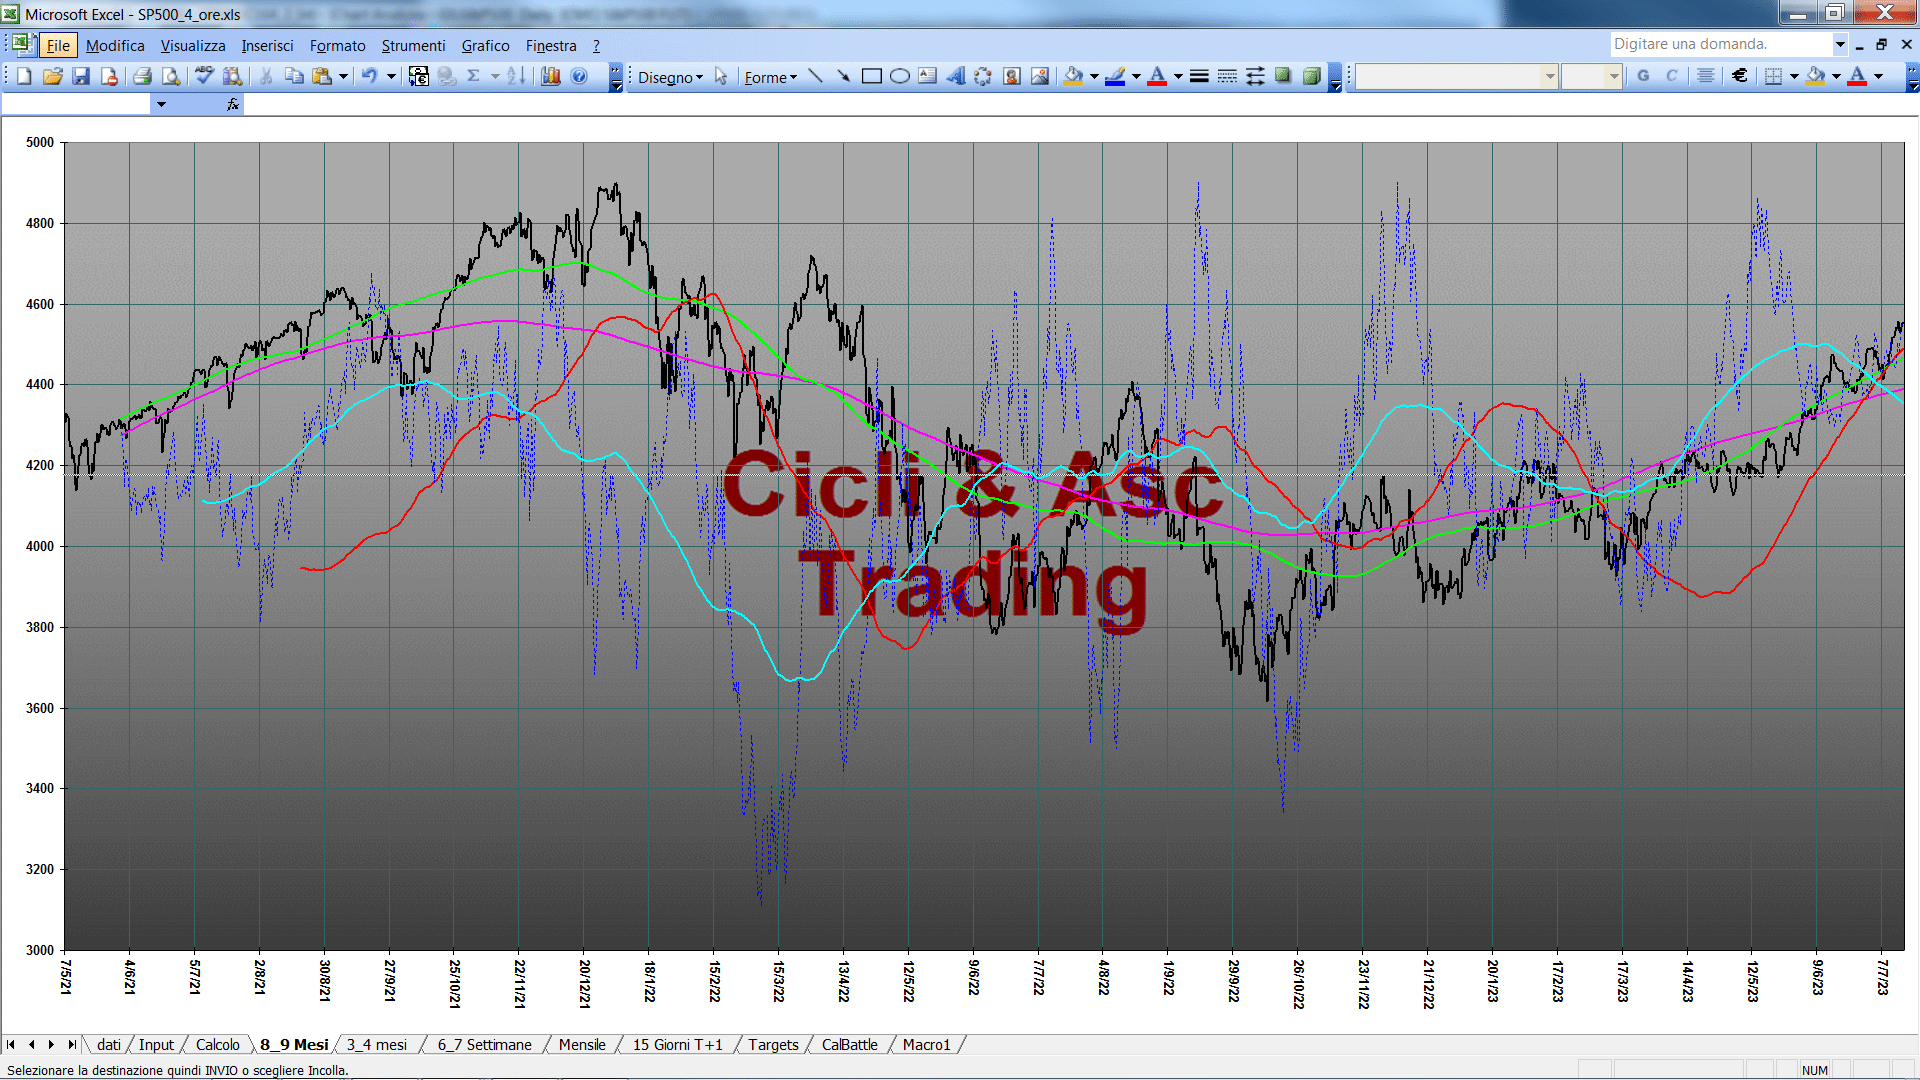Expand the Paste options dropdown arrow

pos(343,76)
